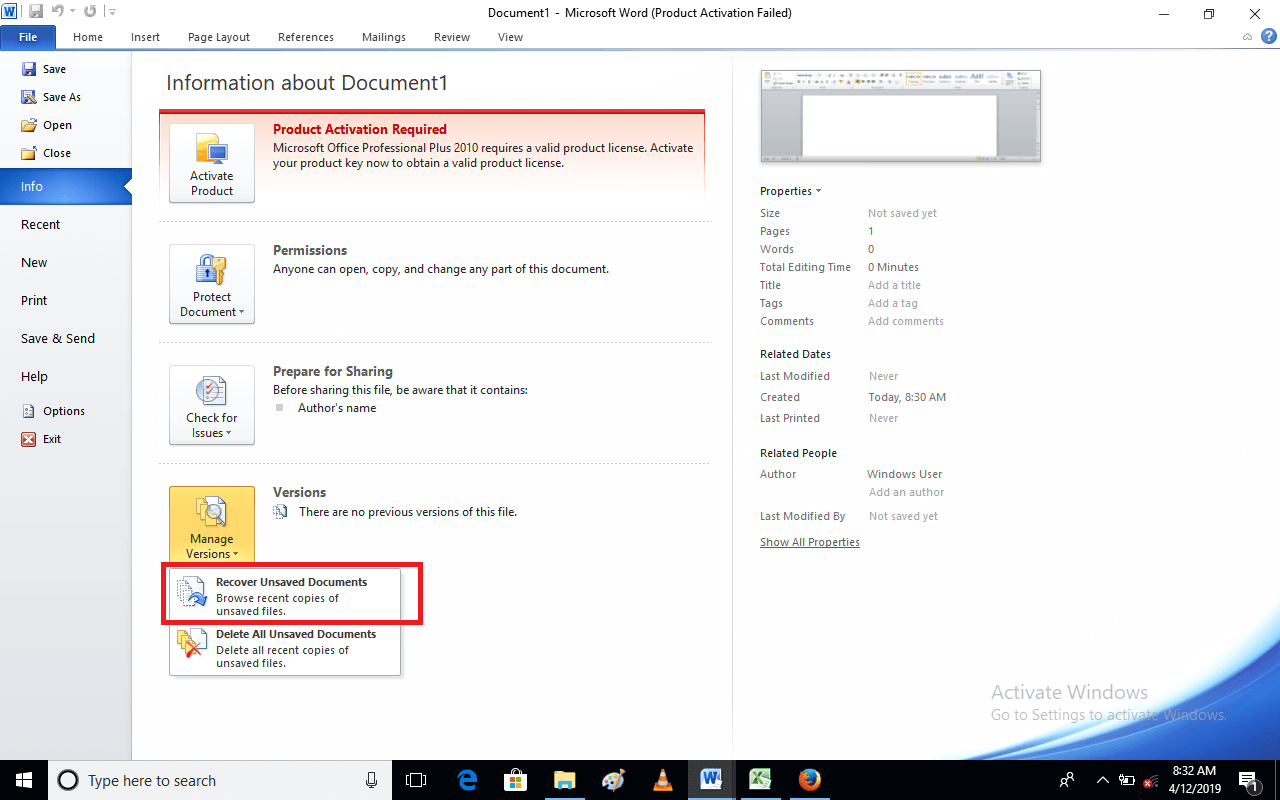This screenshot has height=800, width=1280.
Task: Select the Info section in sidebar
Action: [x=65, y=186]
